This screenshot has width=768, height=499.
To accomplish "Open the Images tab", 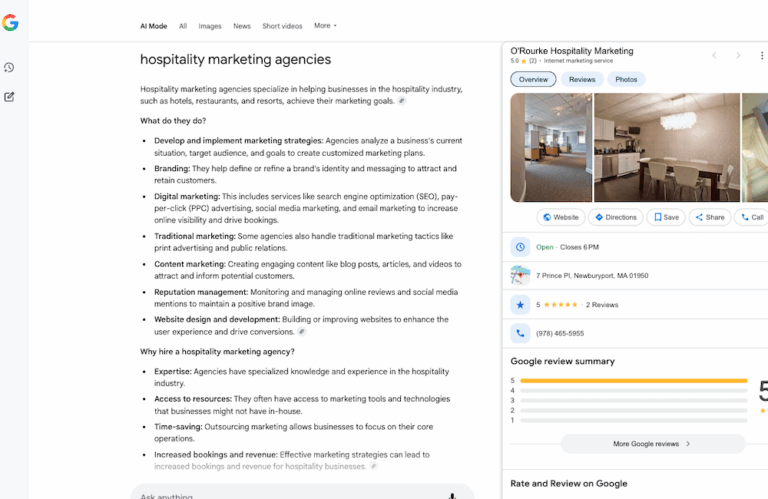I will point(210,26).
